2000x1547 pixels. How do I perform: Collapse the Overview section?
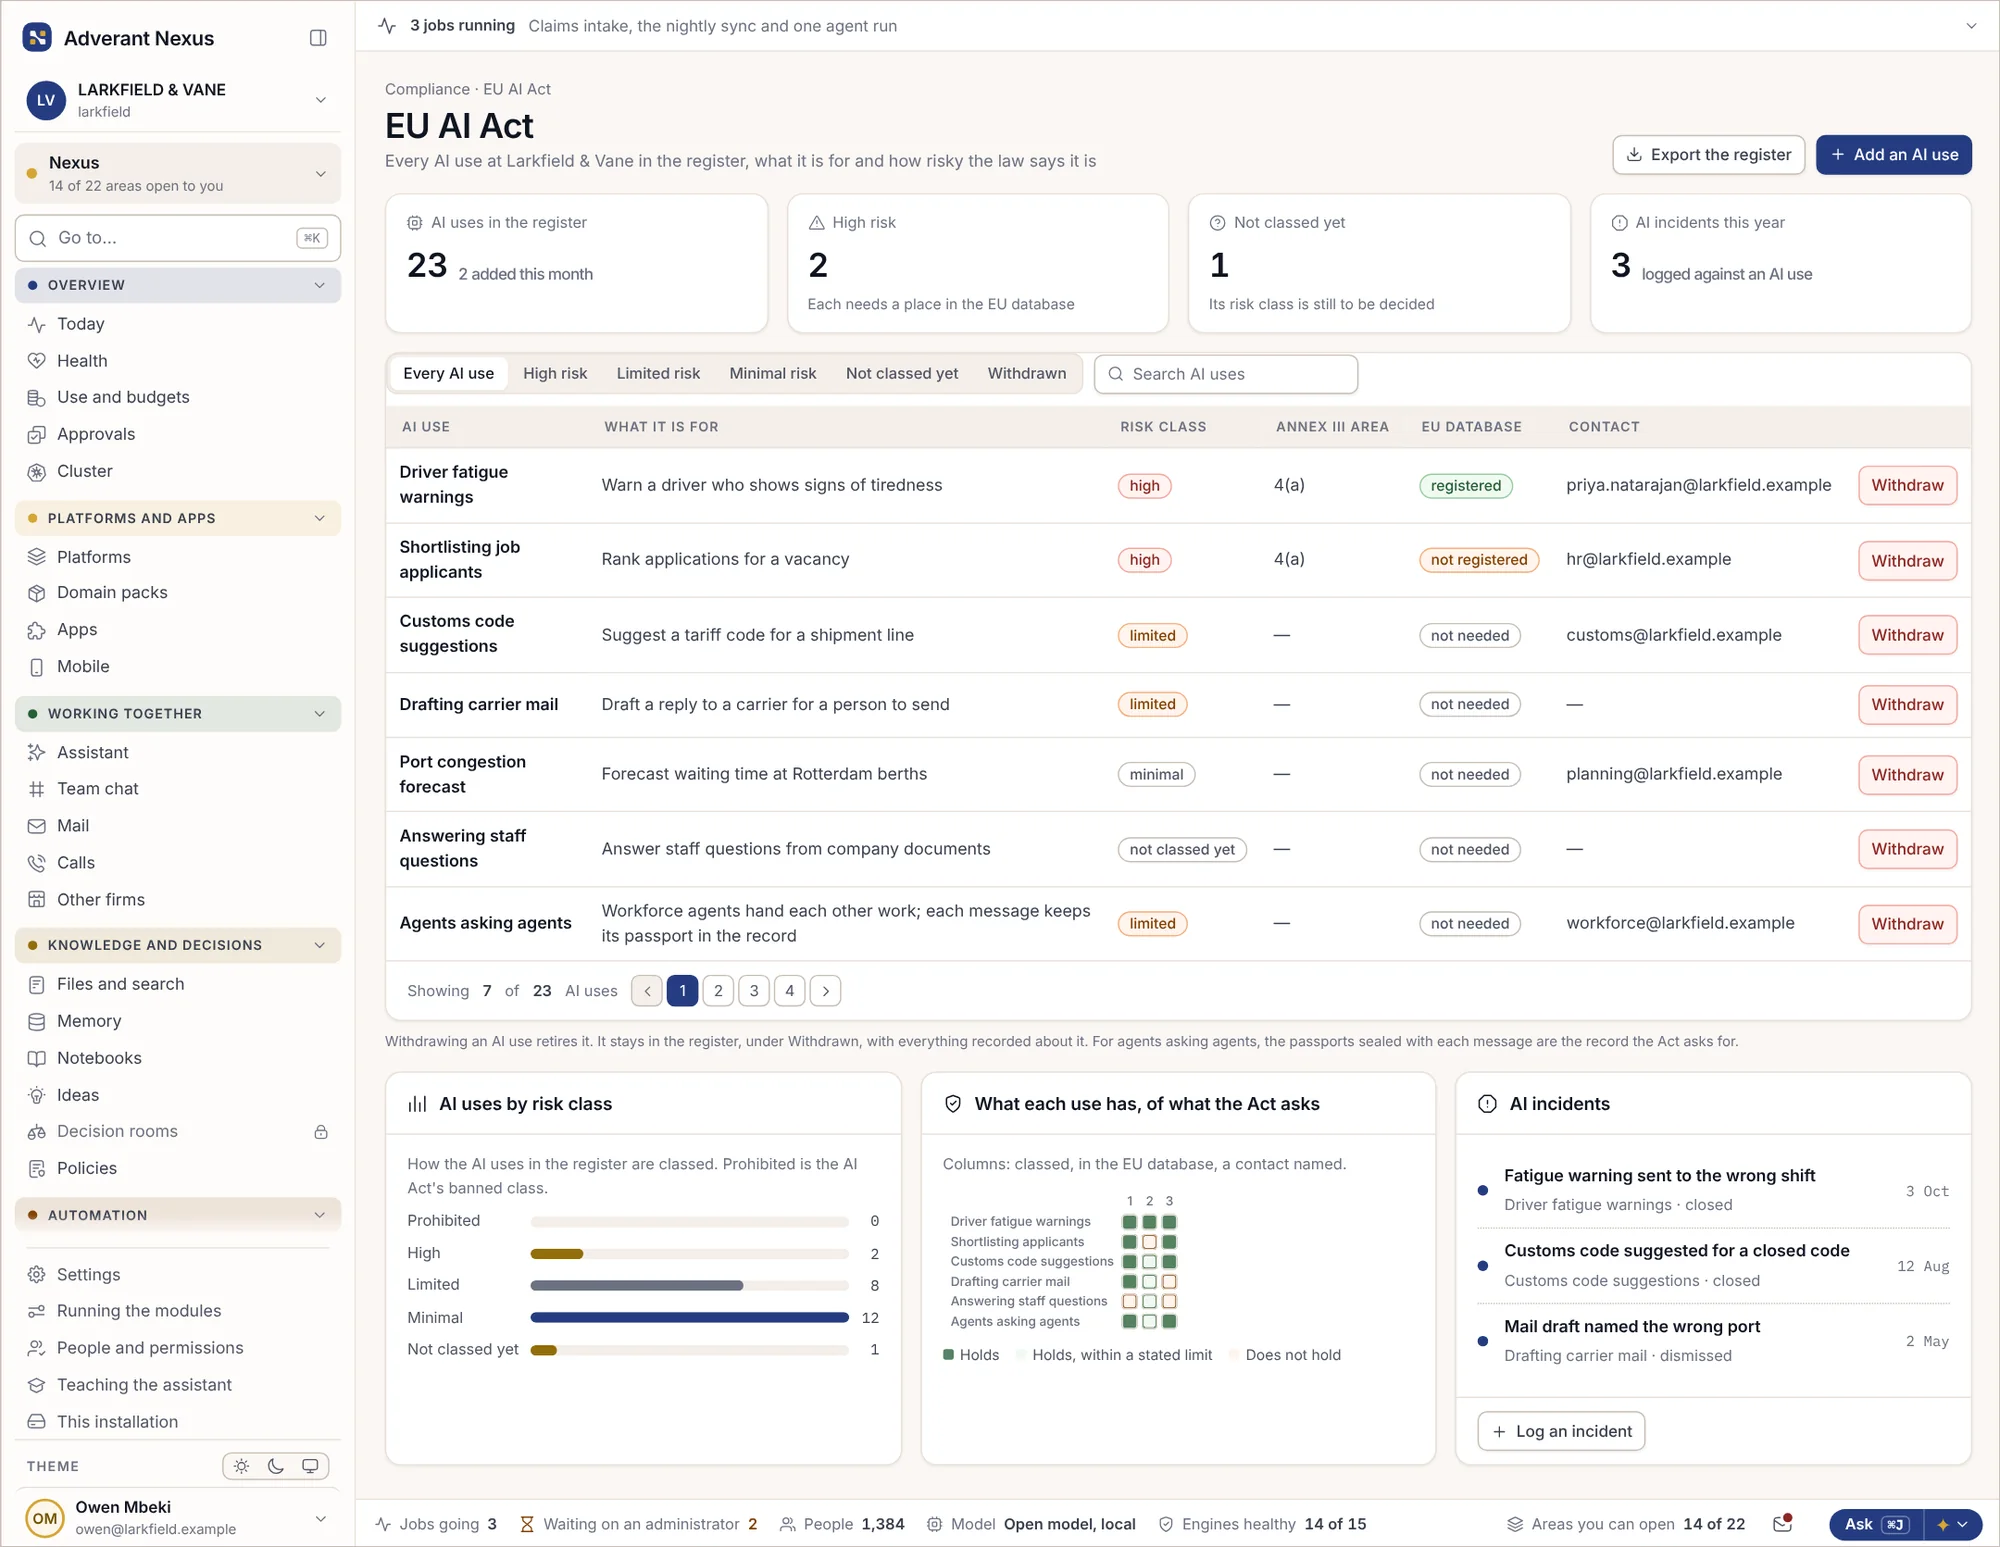[178, 285]
